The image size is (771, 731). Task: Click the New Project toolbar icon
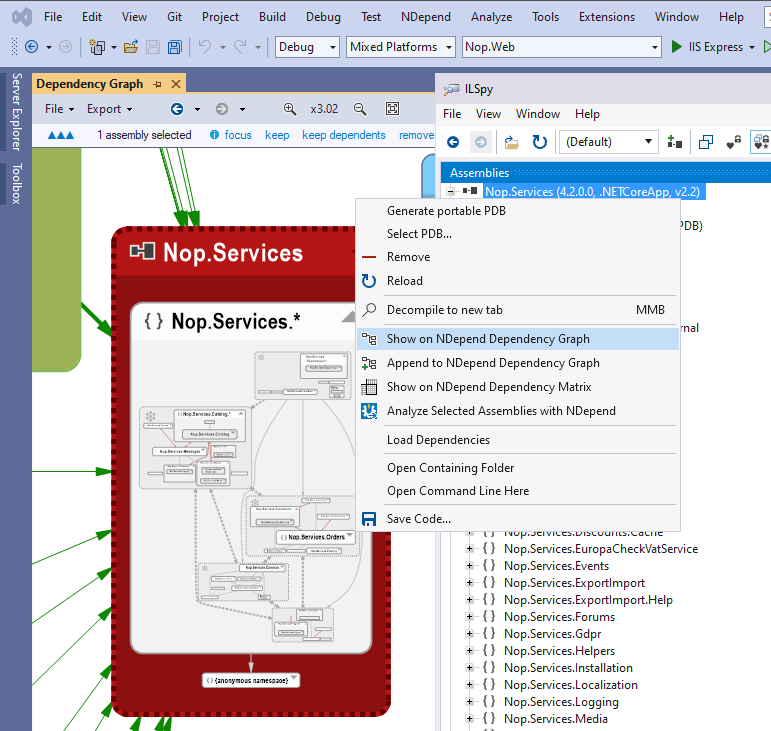pyautogui.click(x=97, y=47)
